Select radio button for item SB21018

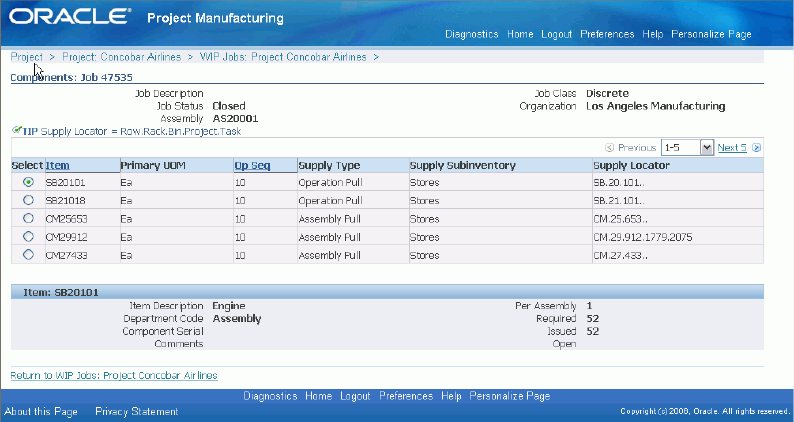tap(28, 200)
